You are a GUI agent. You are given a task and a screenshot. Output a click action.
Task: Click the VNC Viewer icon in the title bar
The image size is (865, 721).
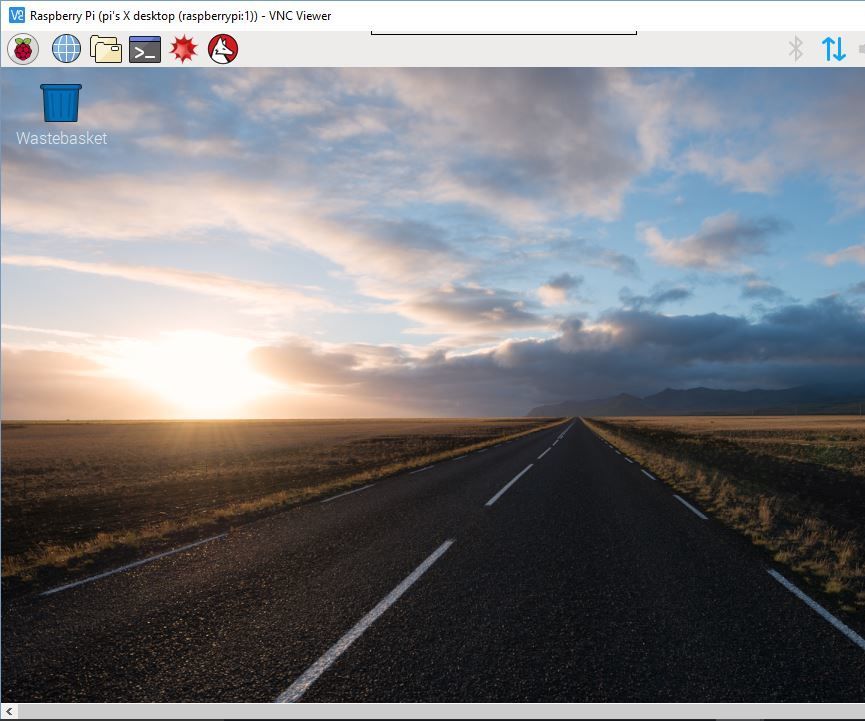(14, 15)
